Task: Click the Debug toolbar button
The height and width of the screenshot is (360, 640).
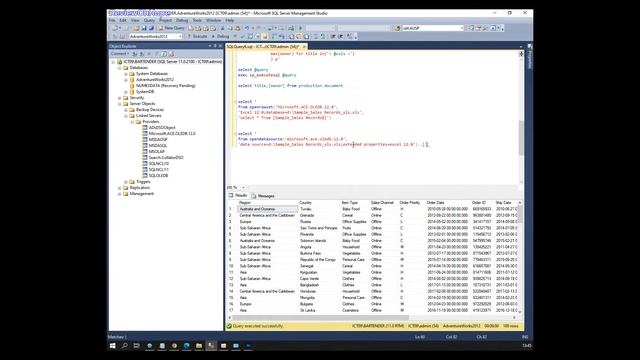Action: point(220,36)
